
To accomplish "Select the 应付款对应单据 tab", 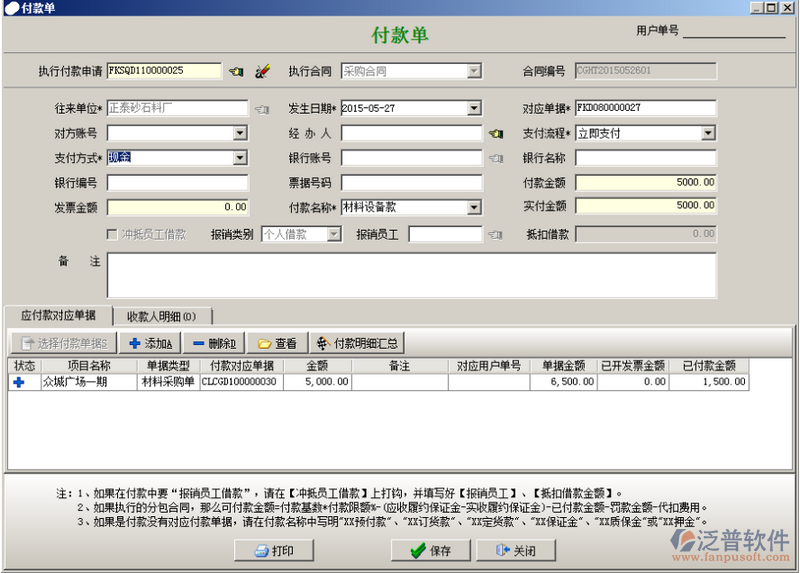I will coord(58,315).
